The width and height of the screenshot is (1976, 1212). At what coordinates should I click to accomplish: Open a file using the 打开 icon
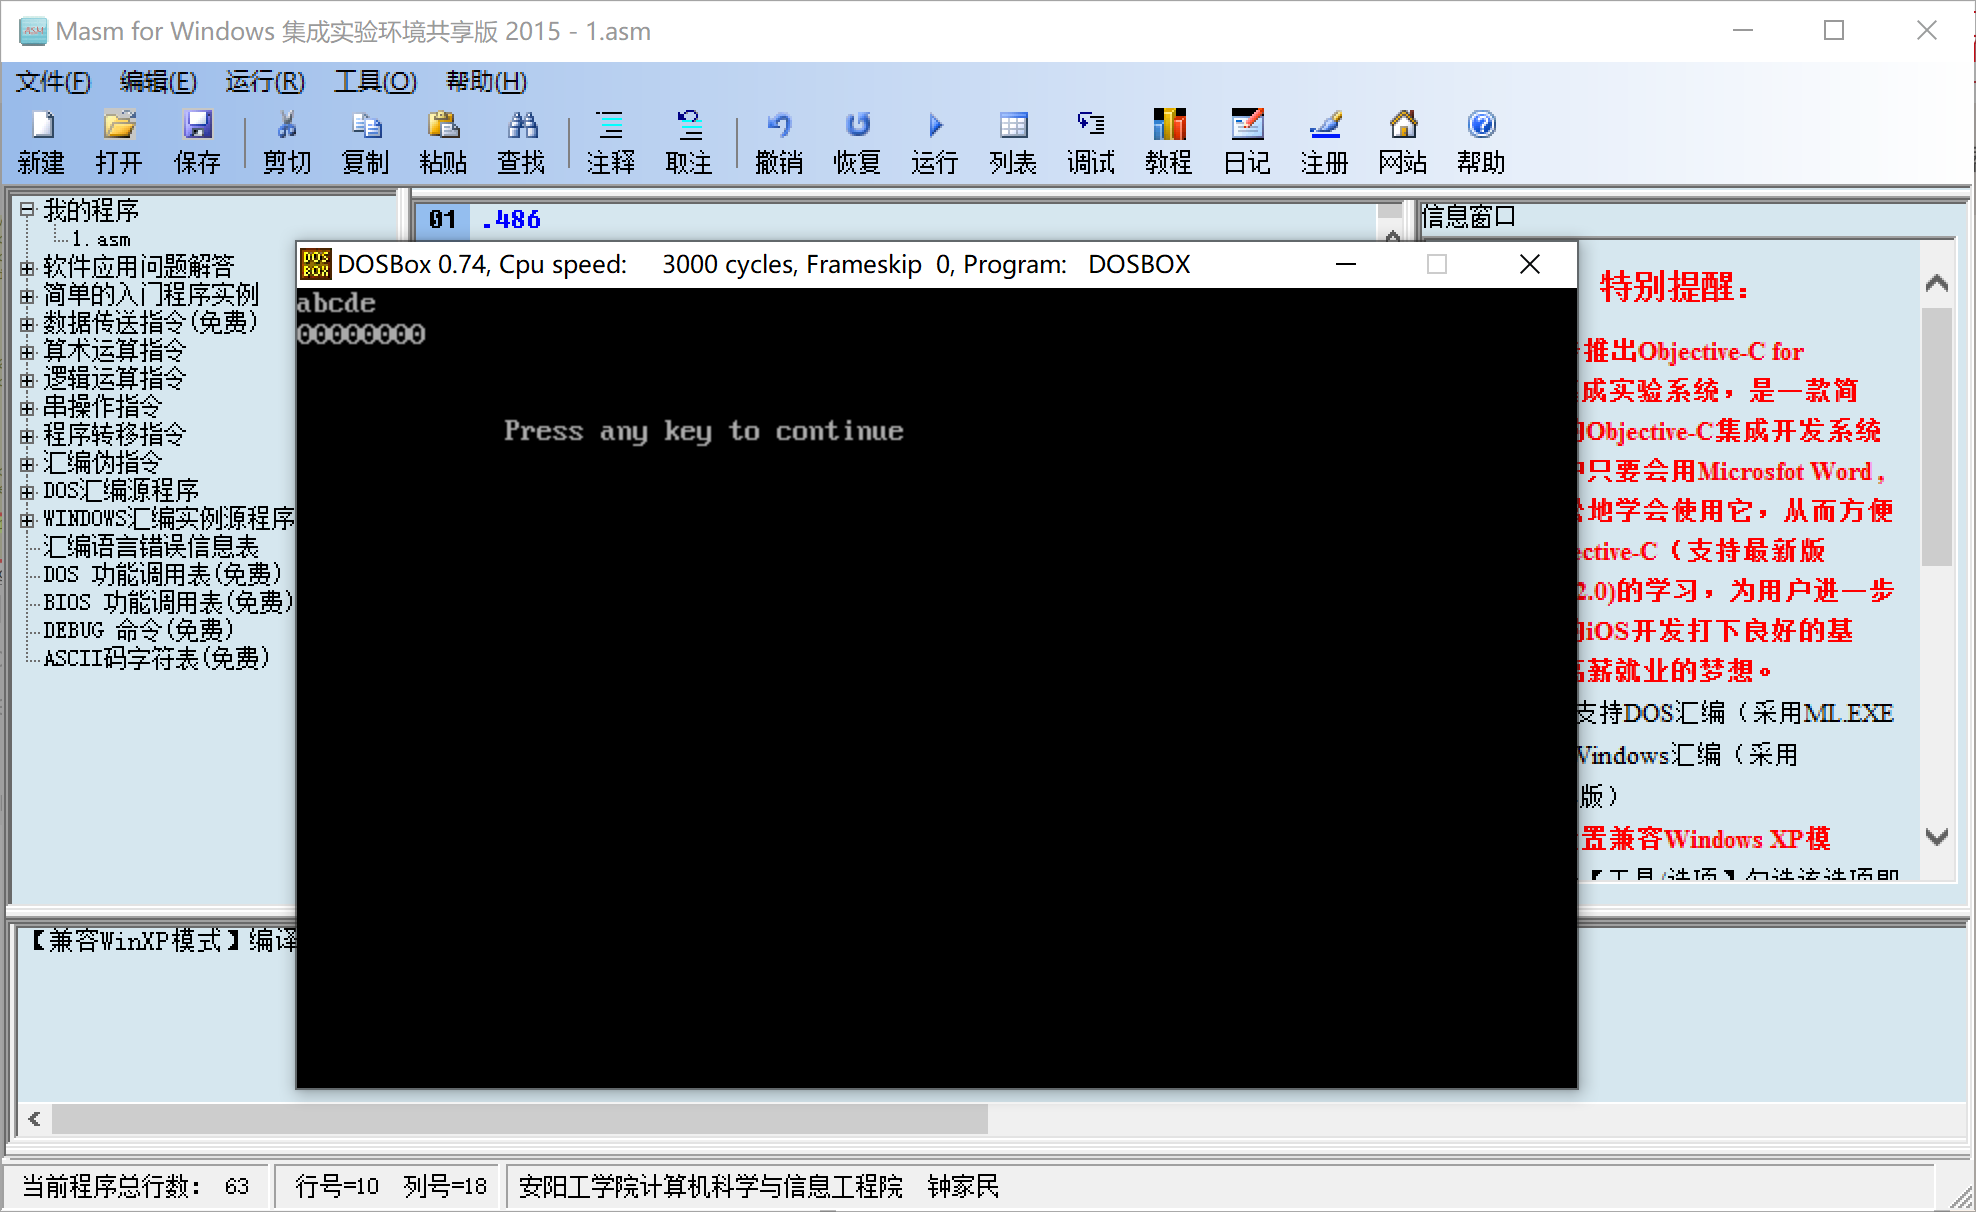tap(118, 140)
